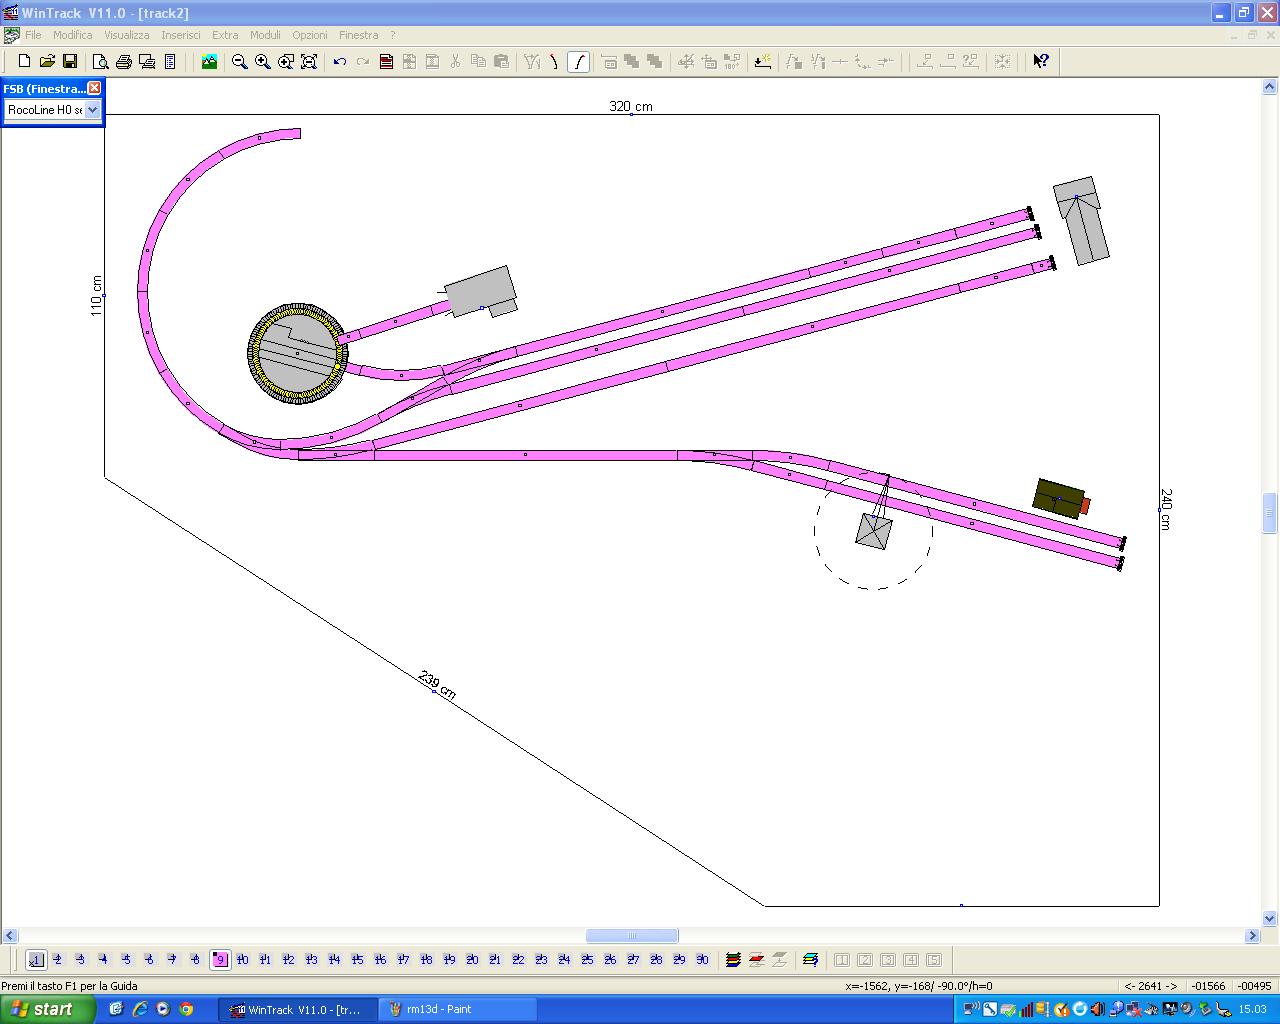Click the rightmost layers manager icon
Screen dimensions: 1280x1024
point(810,960)
